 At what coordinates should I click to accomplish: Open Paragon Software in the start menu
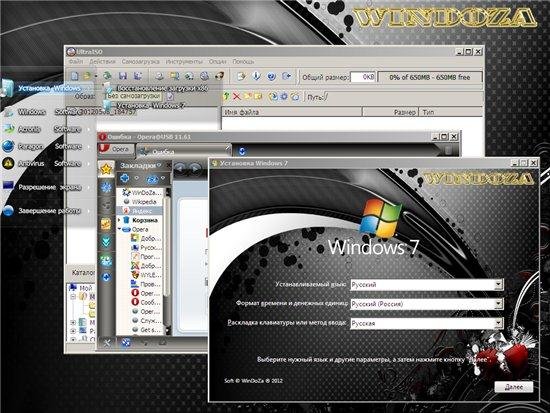pos(47,146)
